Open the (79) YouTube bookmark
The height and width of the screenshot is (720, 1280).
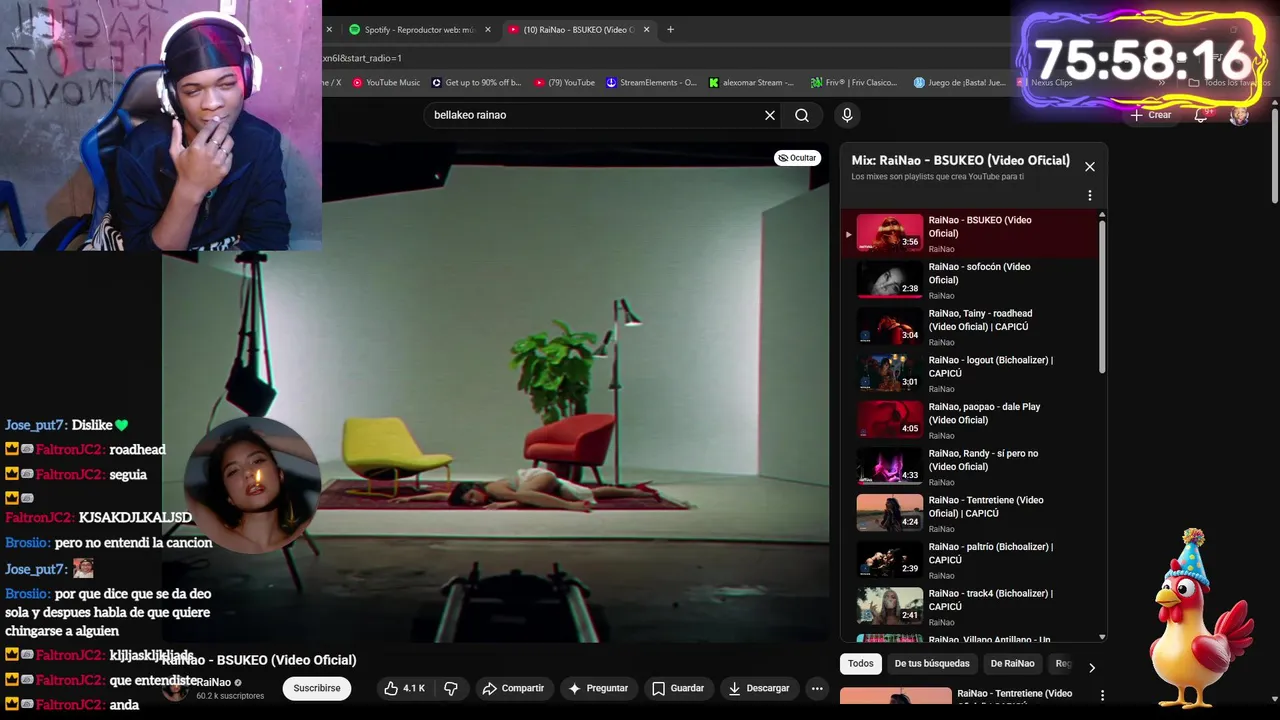(565, 83)
